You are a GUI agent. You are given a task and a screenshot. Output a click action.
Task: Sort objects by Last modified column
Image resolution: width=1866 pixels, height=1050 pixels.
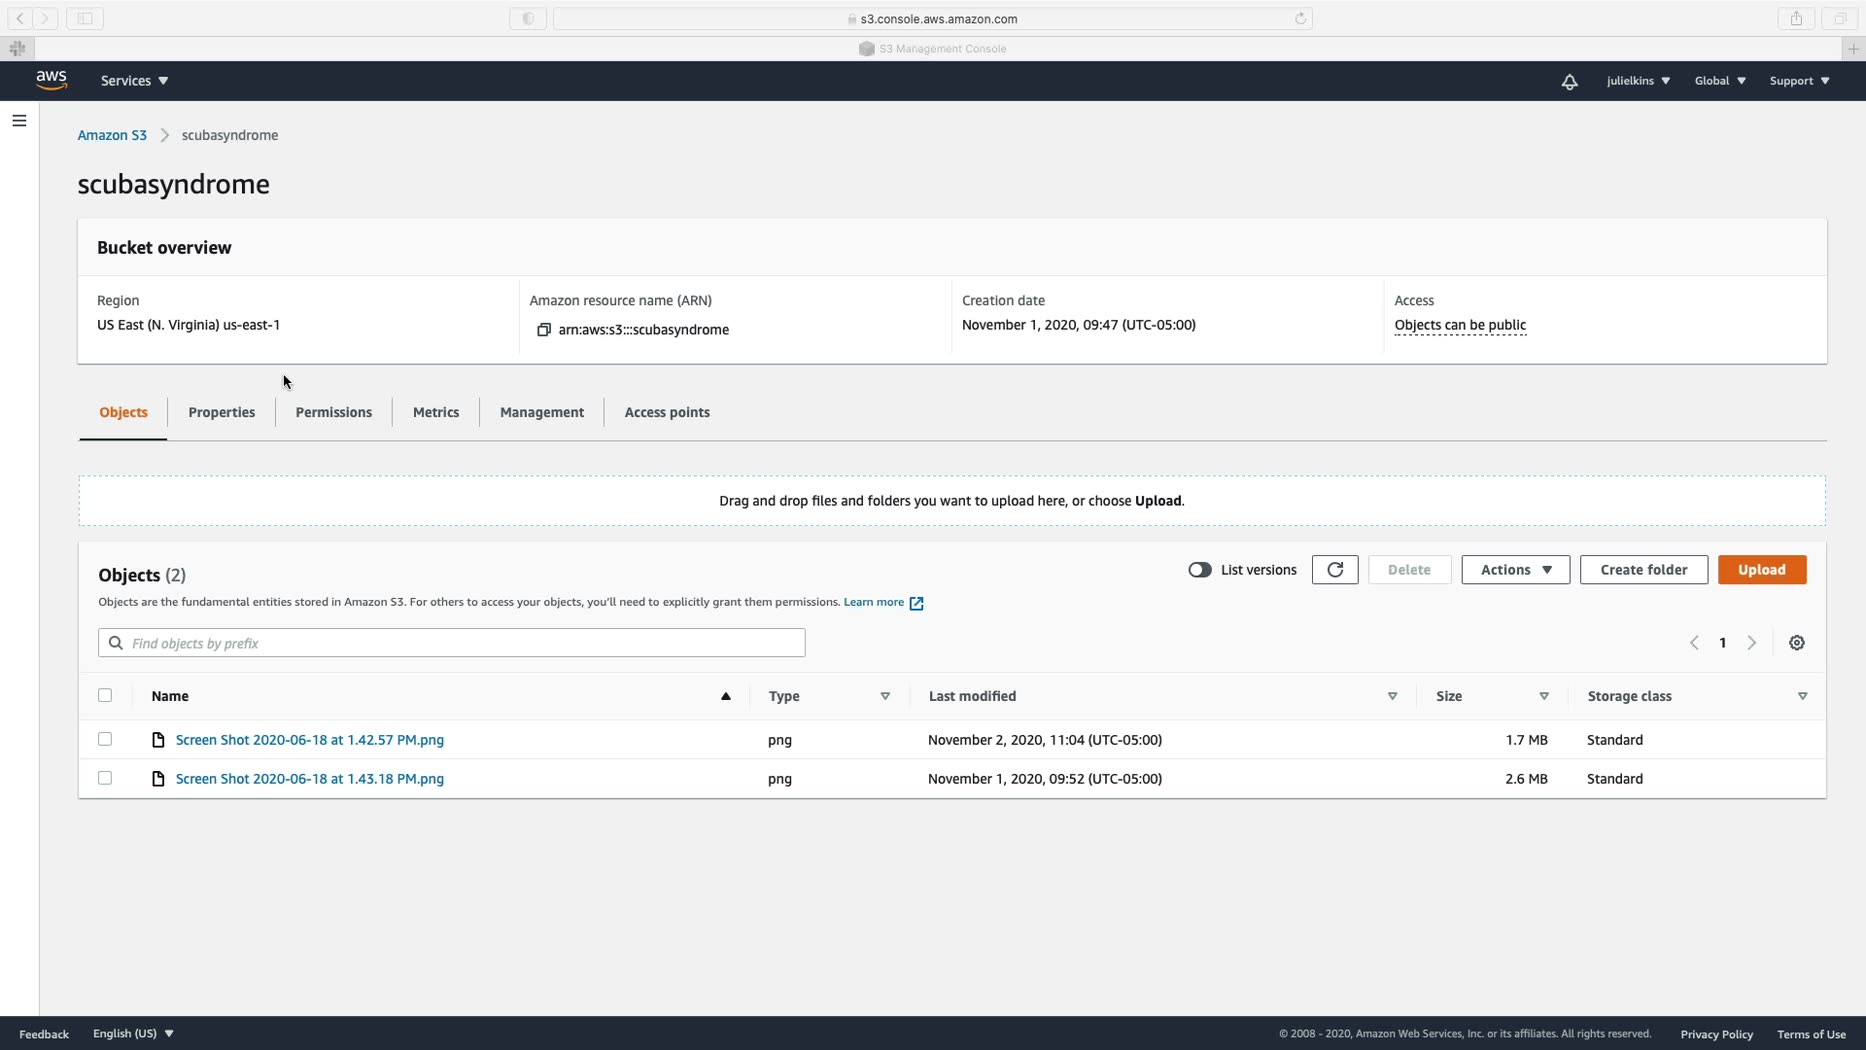(1392, 696)
